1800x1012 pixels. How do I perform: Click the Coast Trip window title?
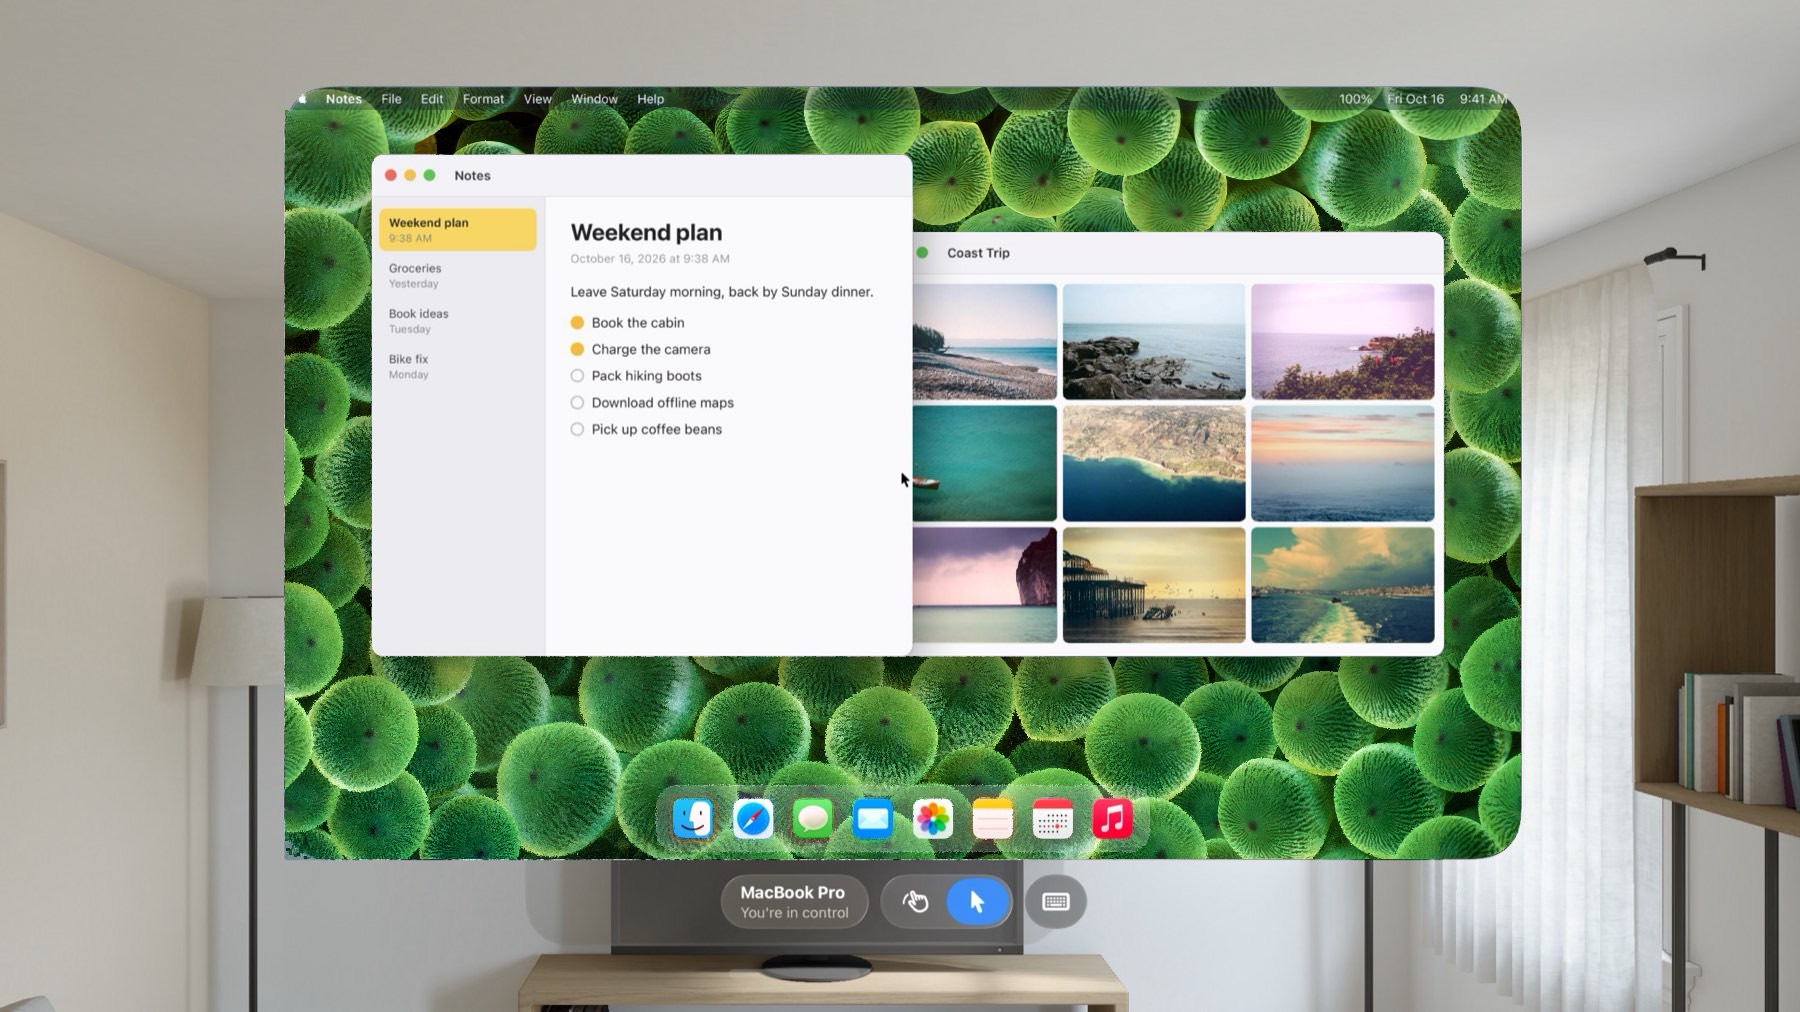click(x=978, y=253)
